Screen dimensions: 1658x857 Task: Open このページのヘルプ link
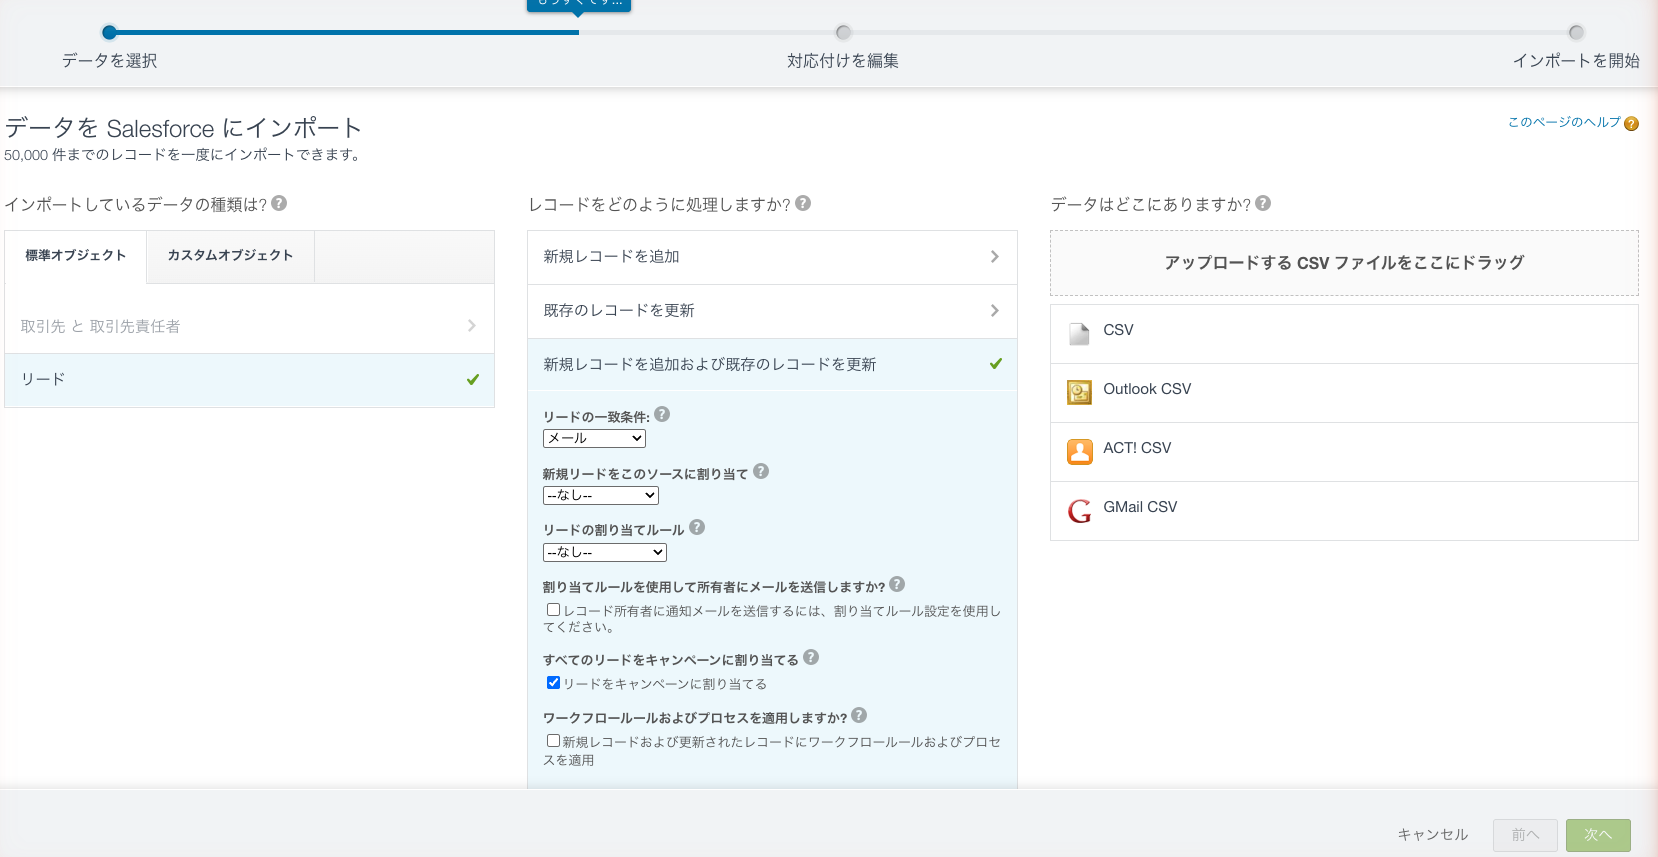point(1564,122)
